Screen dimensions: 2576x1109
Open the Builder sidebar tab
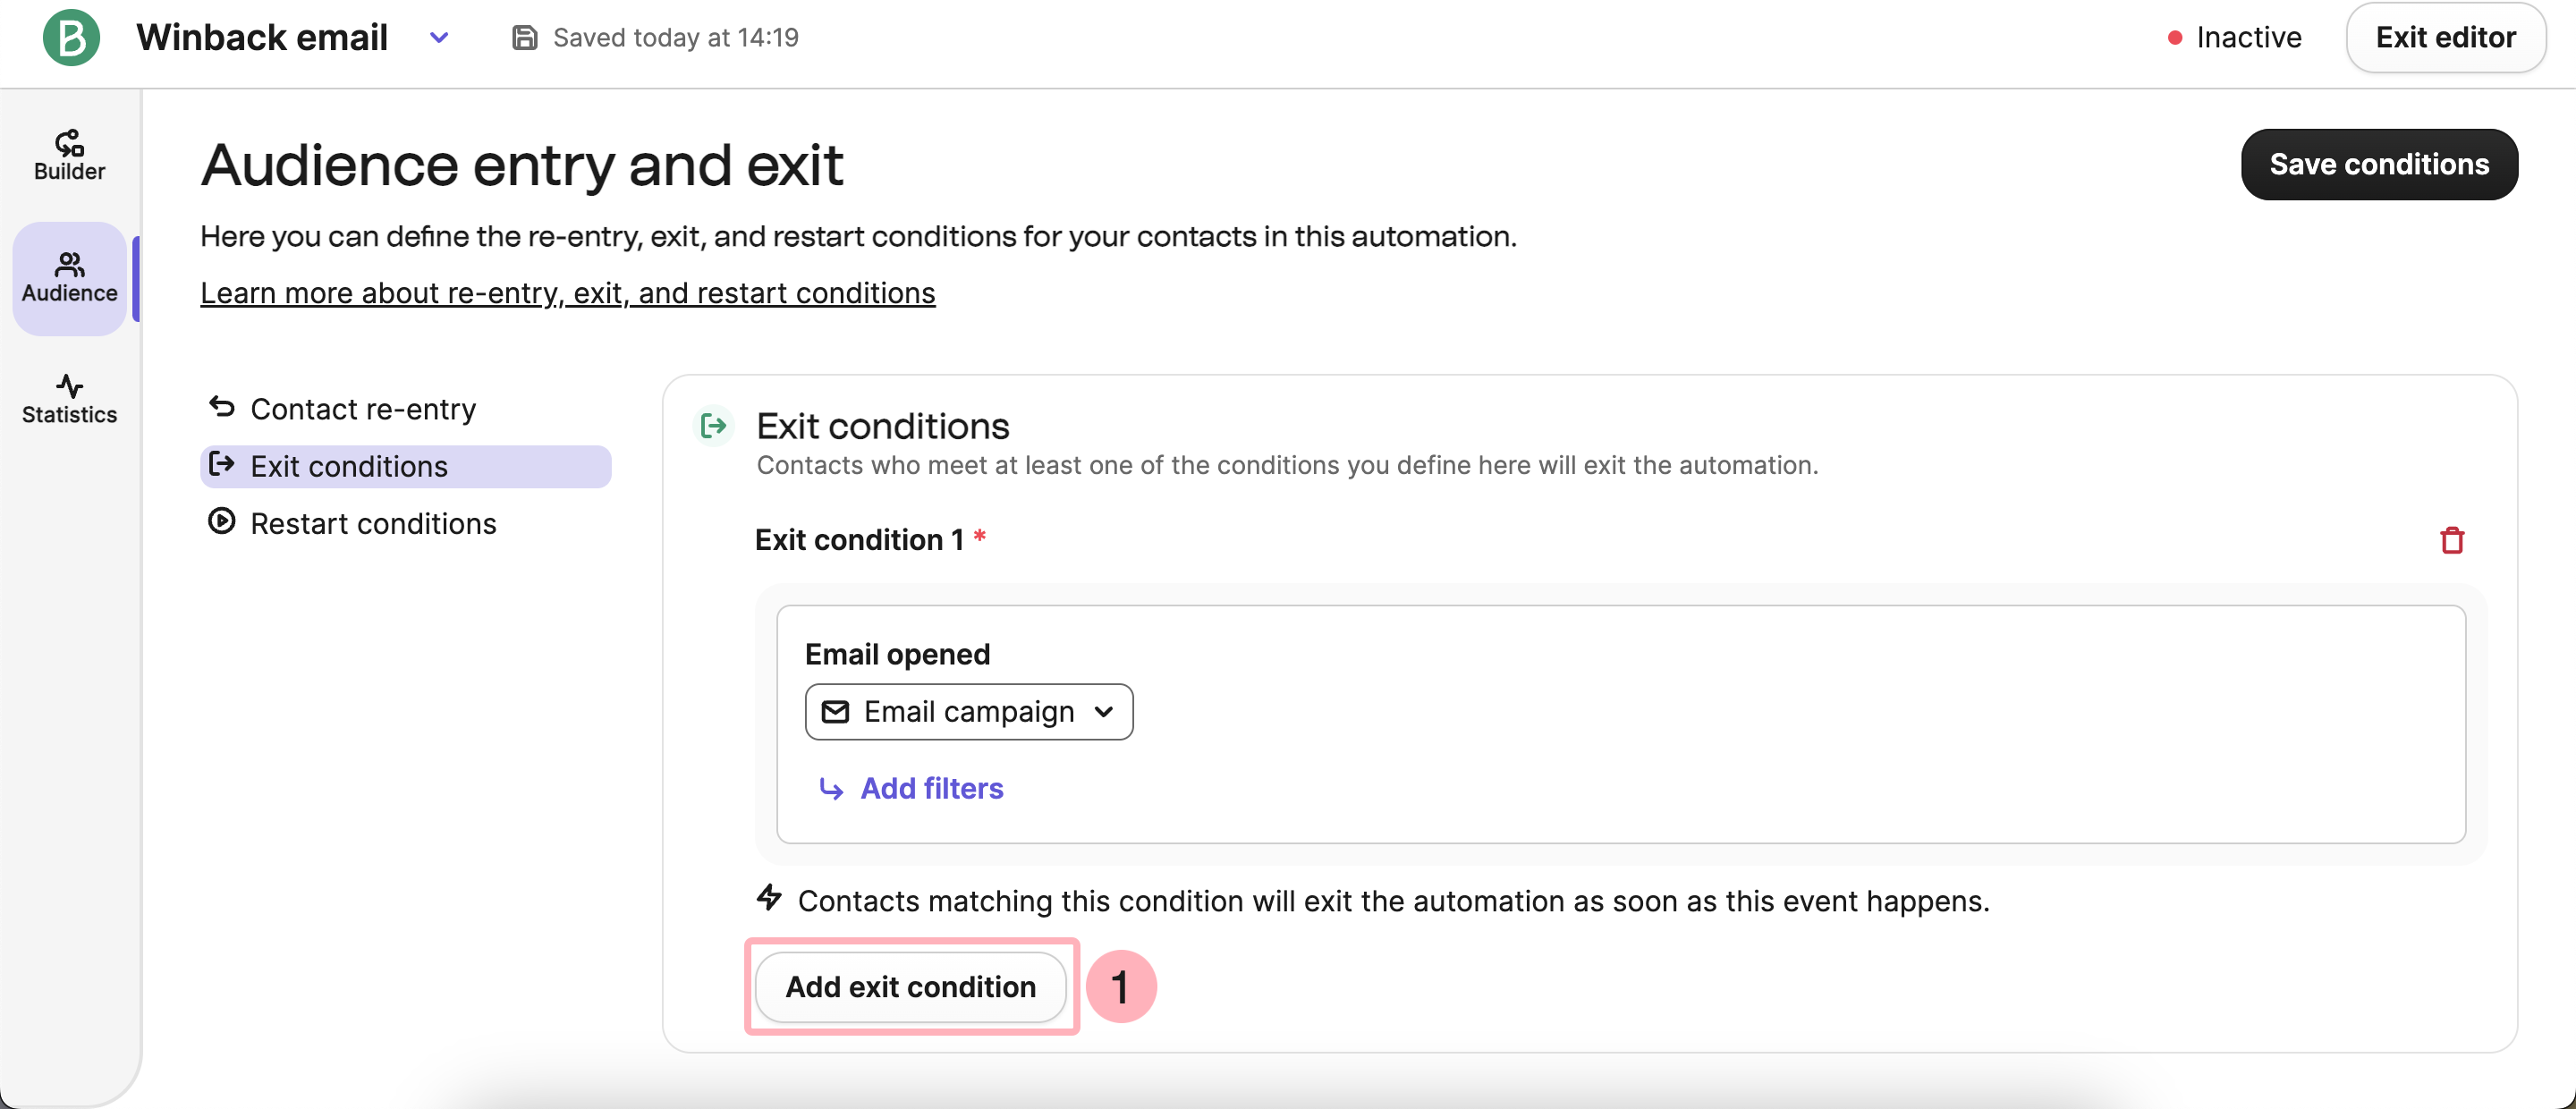69,156
